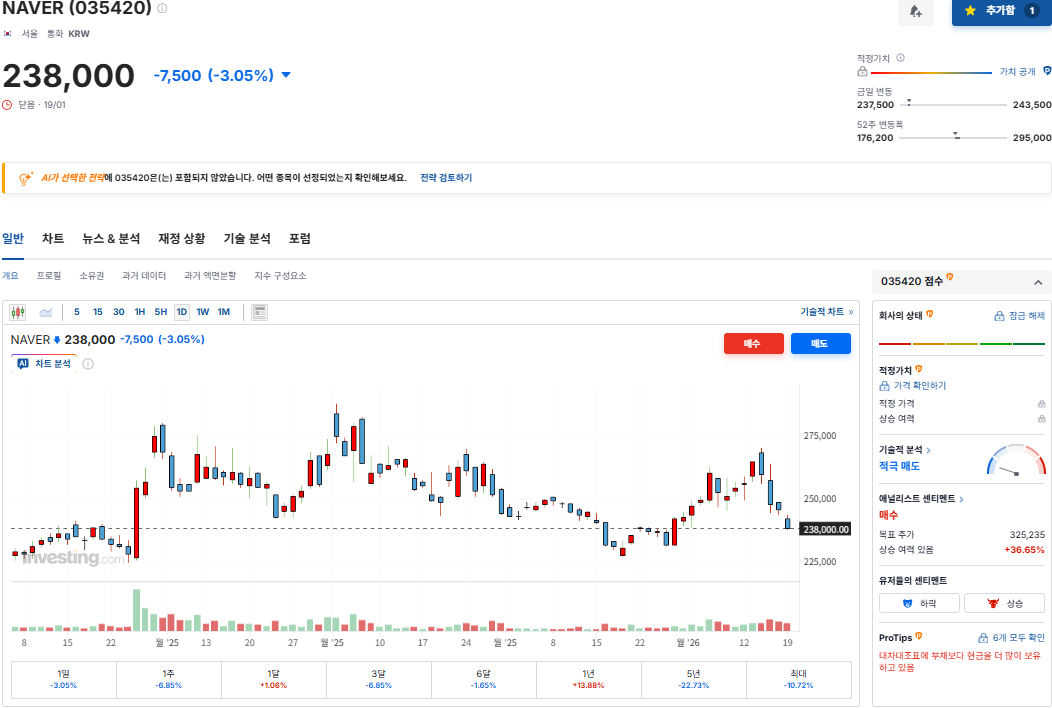The image size is (1052, 708).
Task: Select the 5년 period range
Action: click(694, 679)
